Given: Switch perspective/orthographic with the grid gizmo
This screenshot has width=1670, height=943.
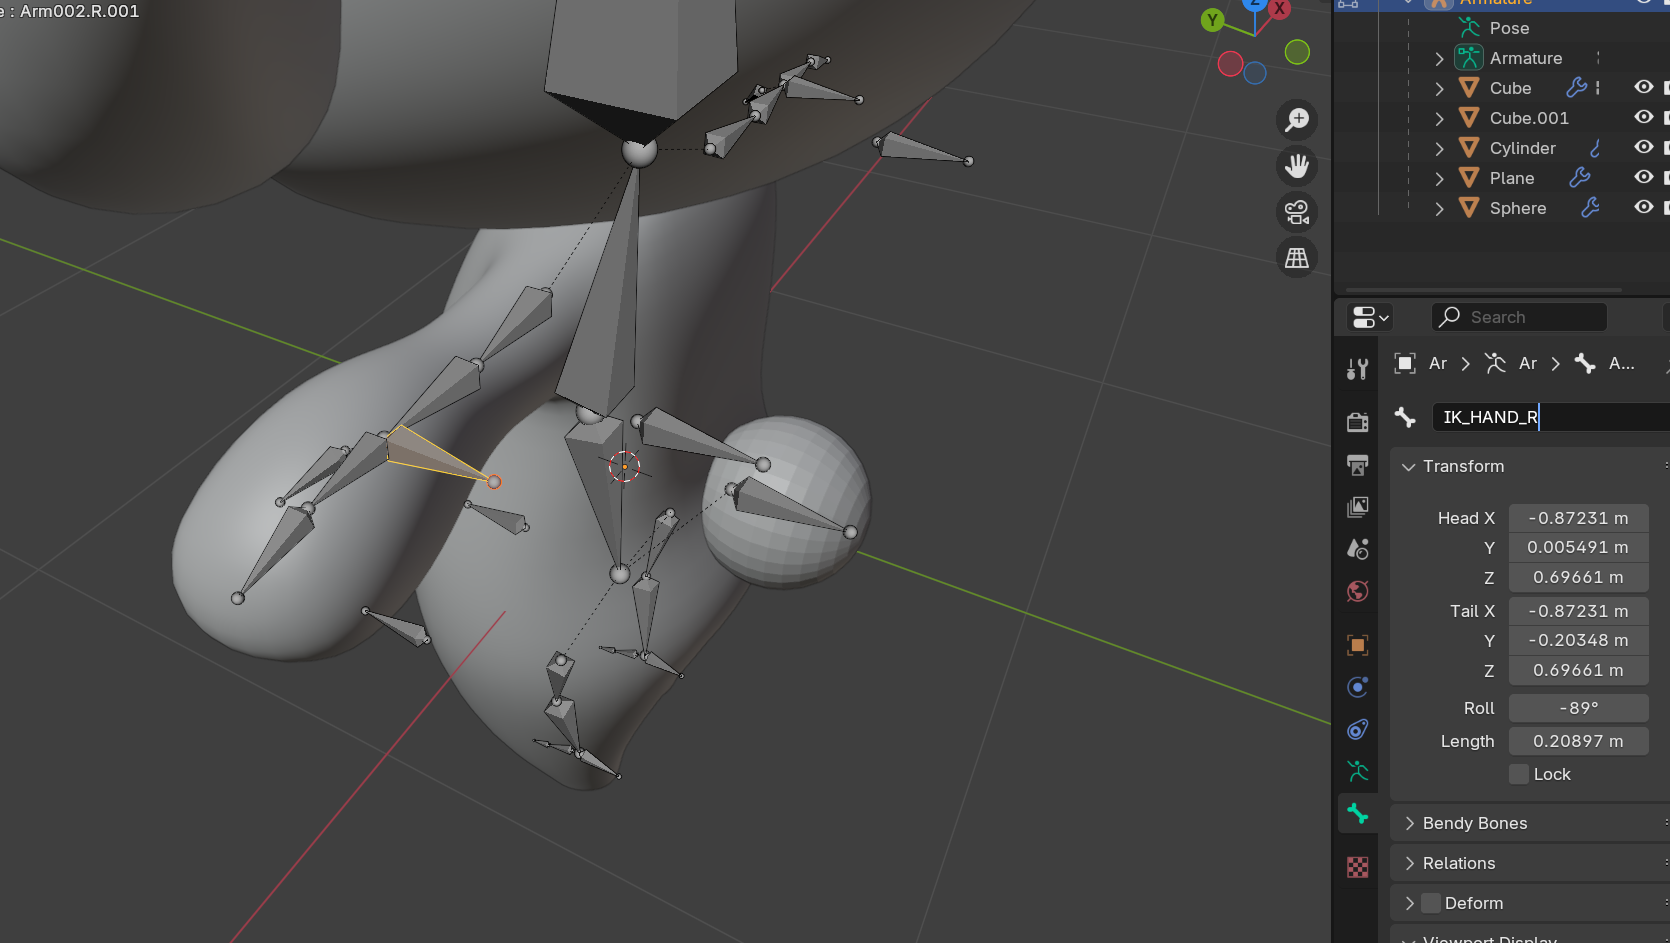Looking at the screenshot, I should [1297, 258].
